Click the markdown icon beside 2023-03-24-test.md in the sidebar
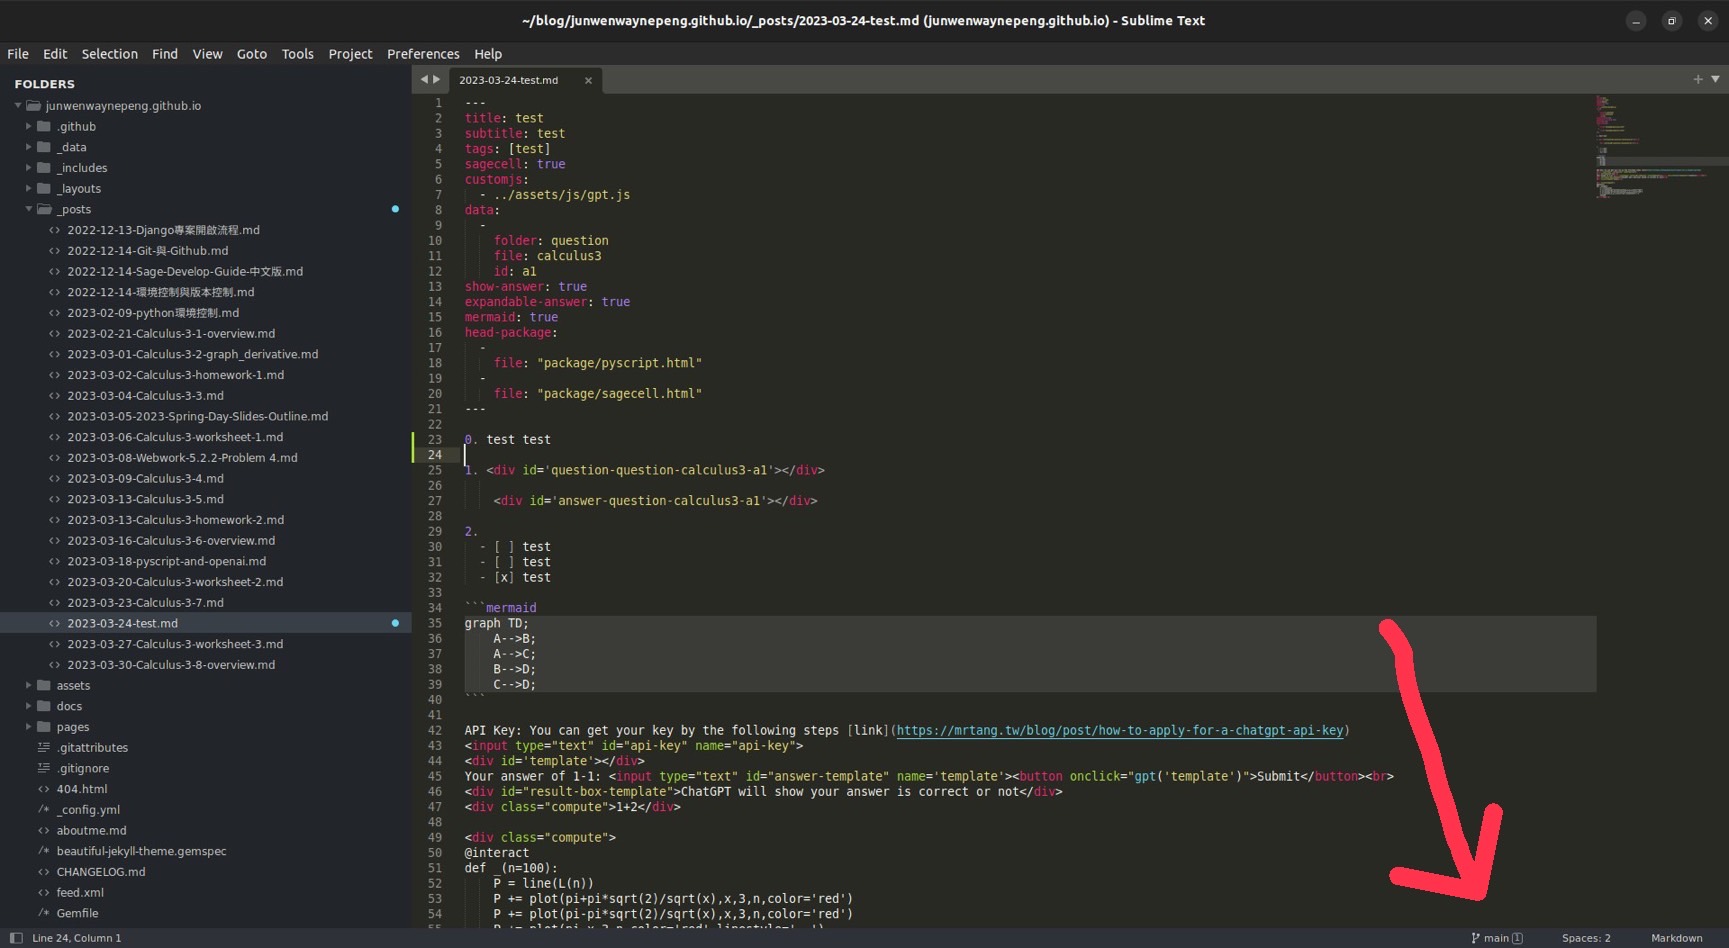 [x=55, y=623]
